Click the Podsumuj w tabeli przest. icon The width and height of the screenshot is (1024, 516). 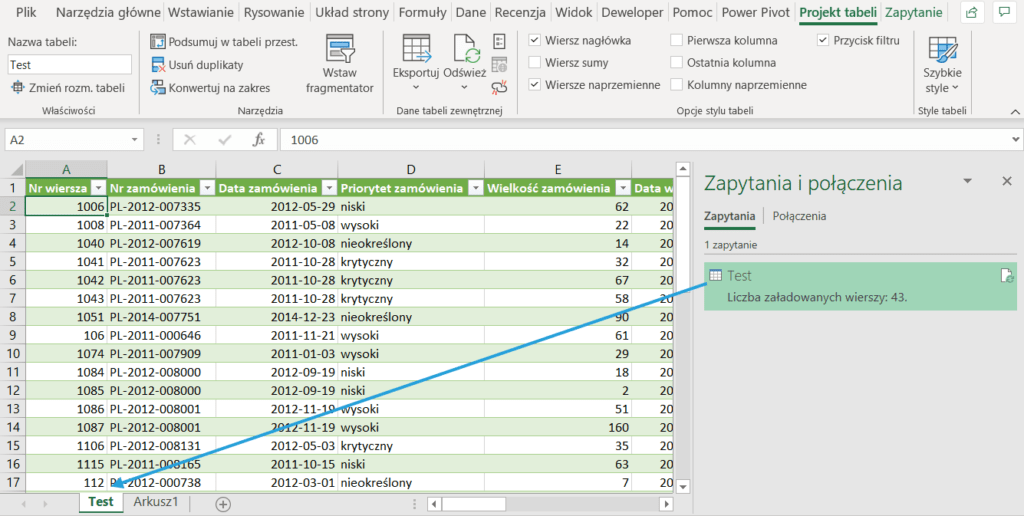[158, 42]
